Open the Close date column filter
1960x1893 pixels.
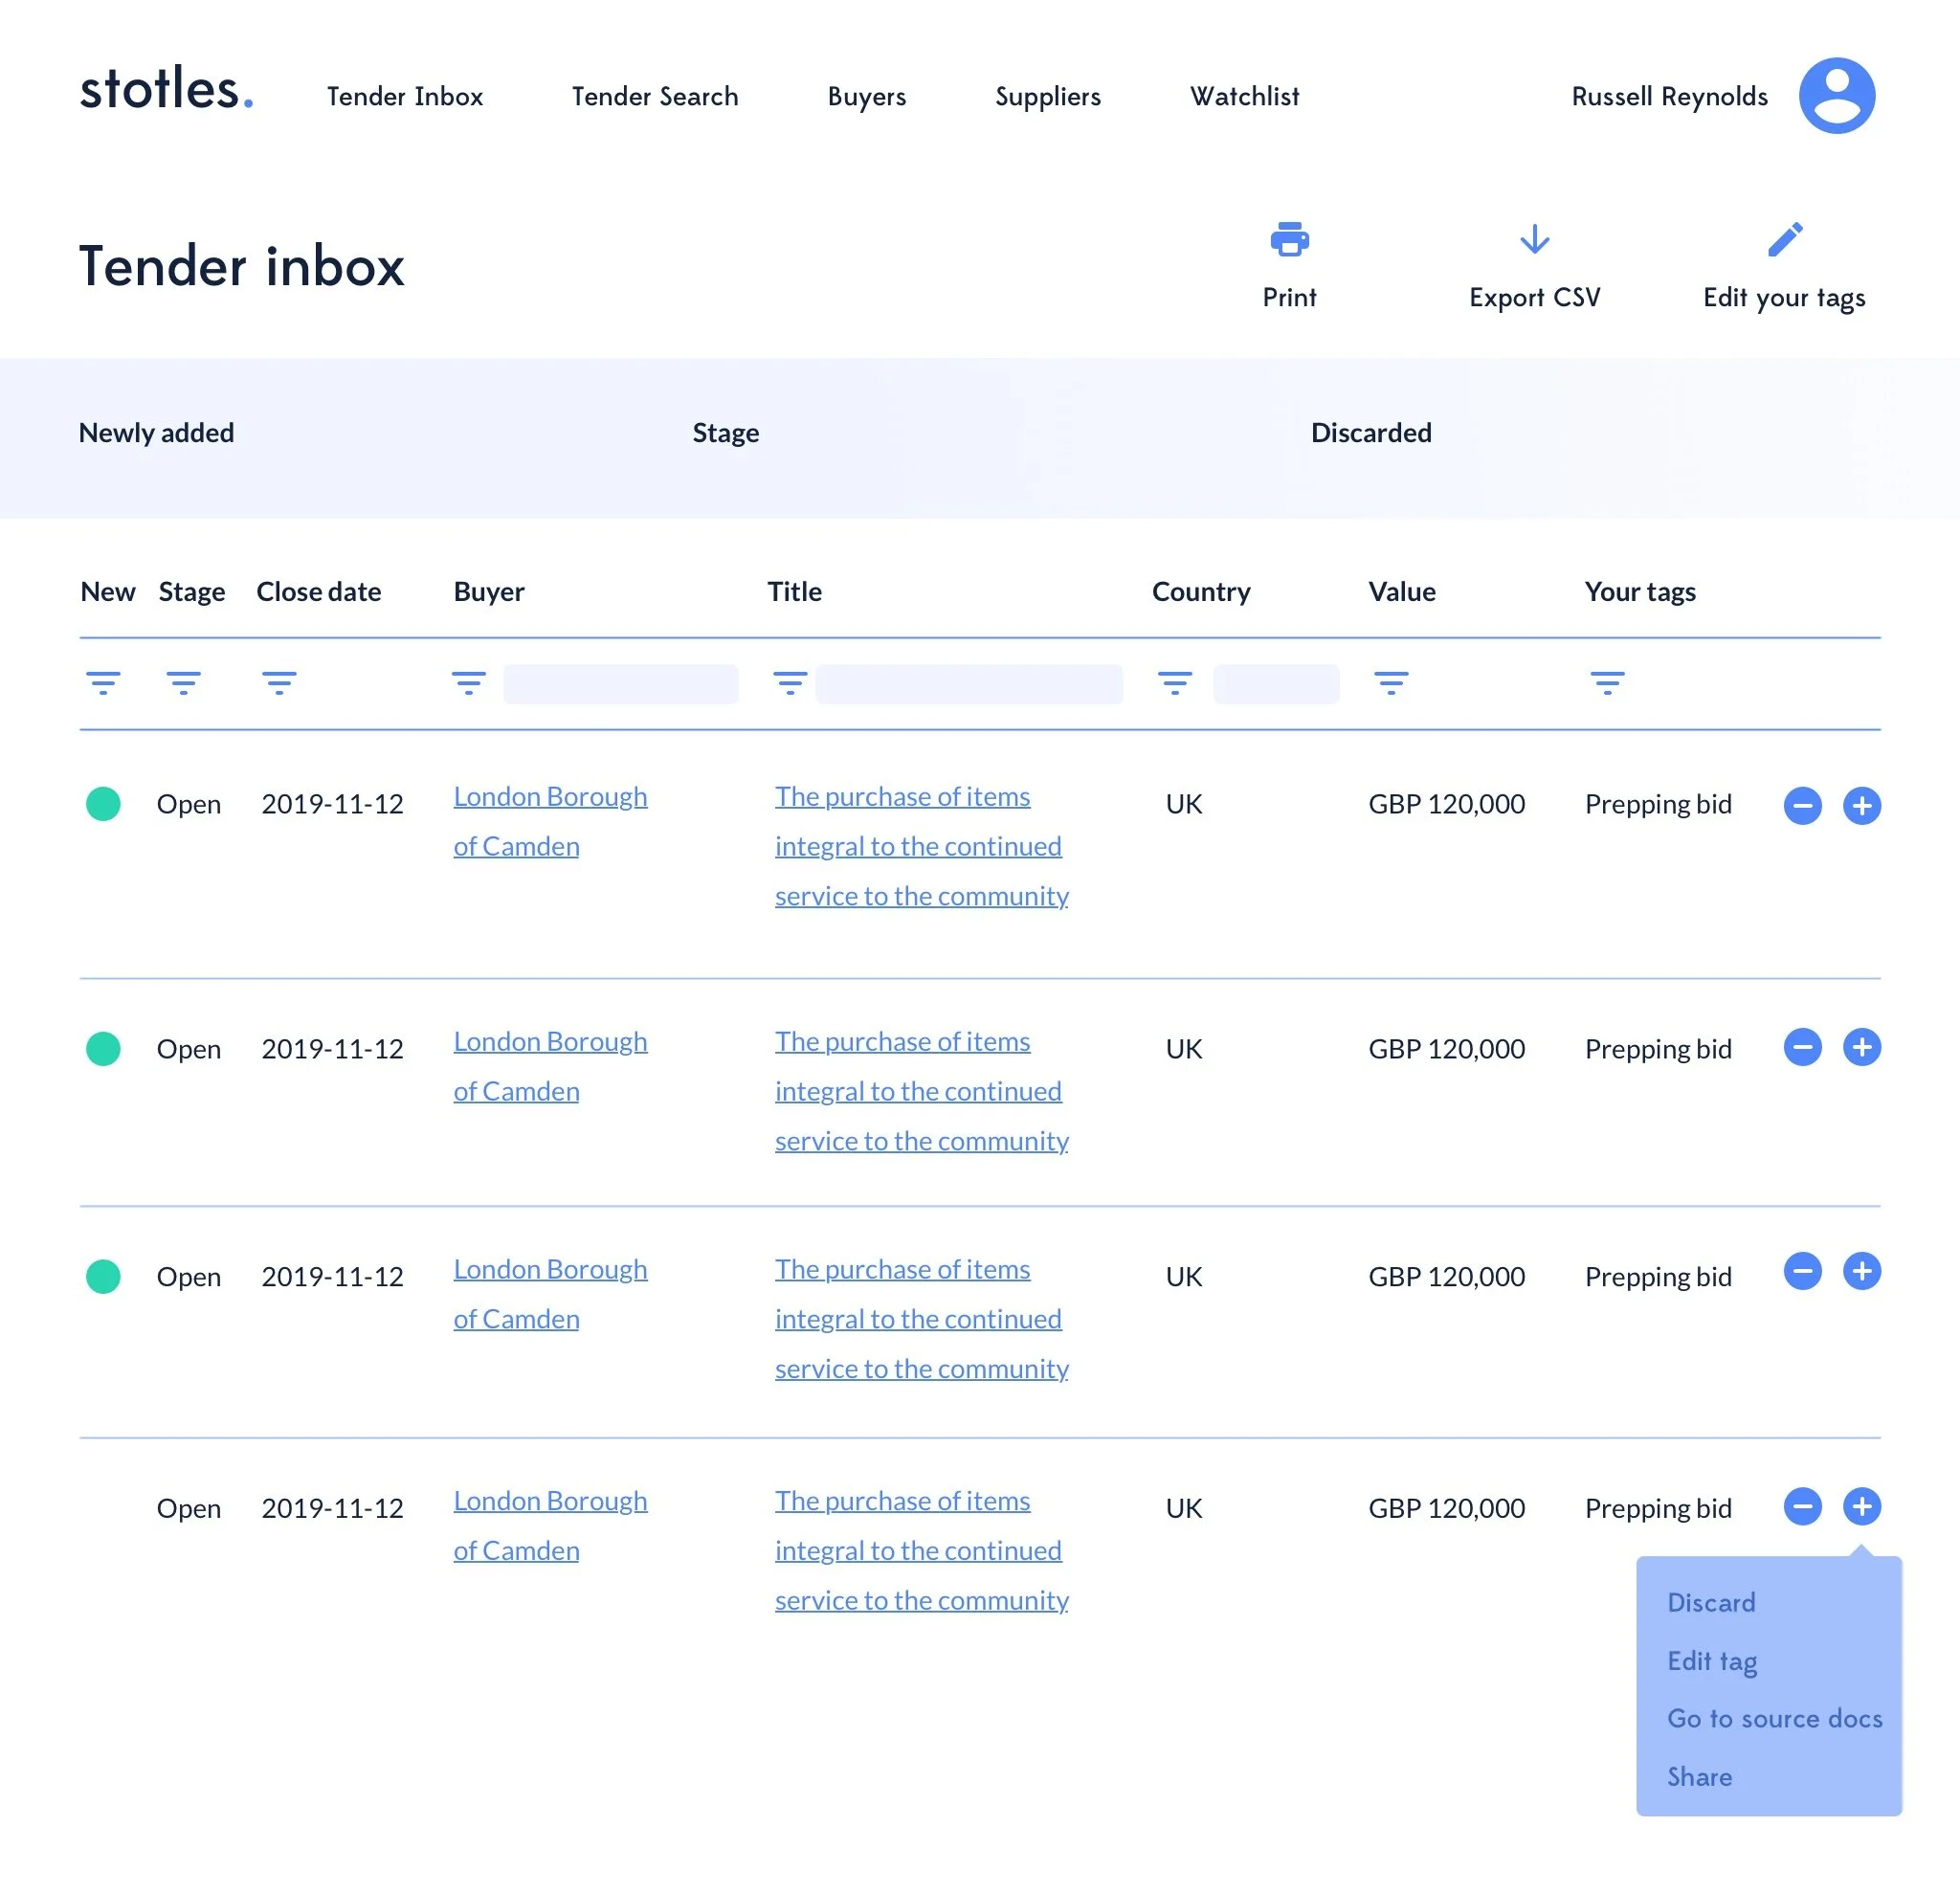279,684
